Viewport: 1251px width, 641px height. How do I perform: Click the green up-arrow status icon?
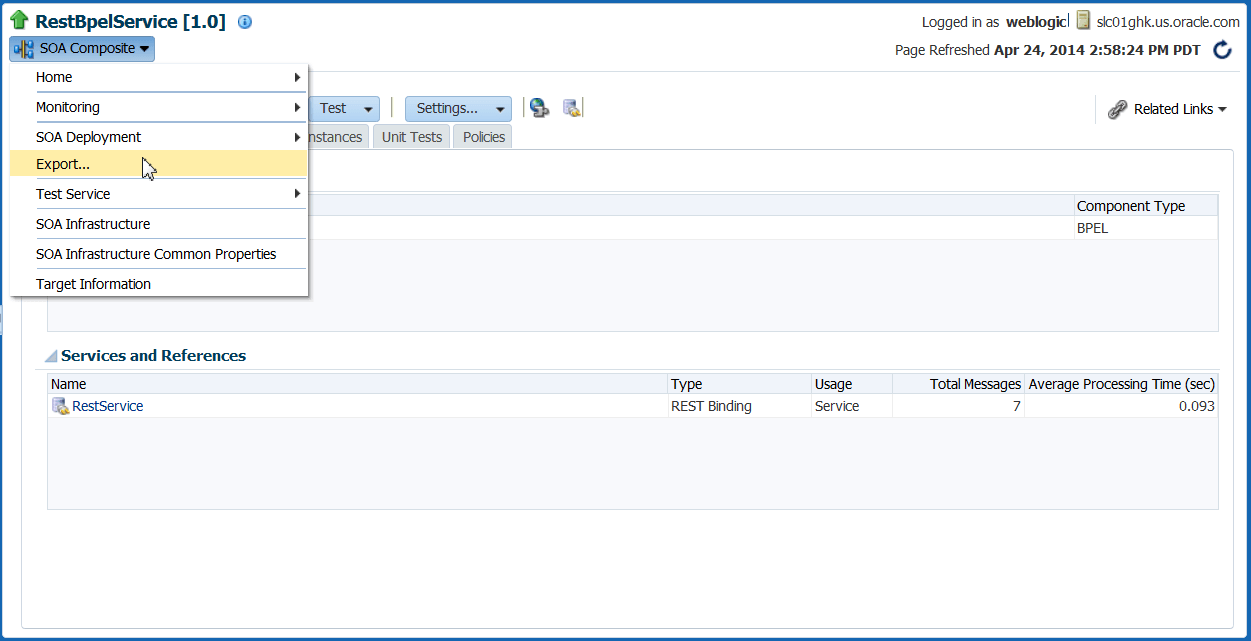click(19, 20)
